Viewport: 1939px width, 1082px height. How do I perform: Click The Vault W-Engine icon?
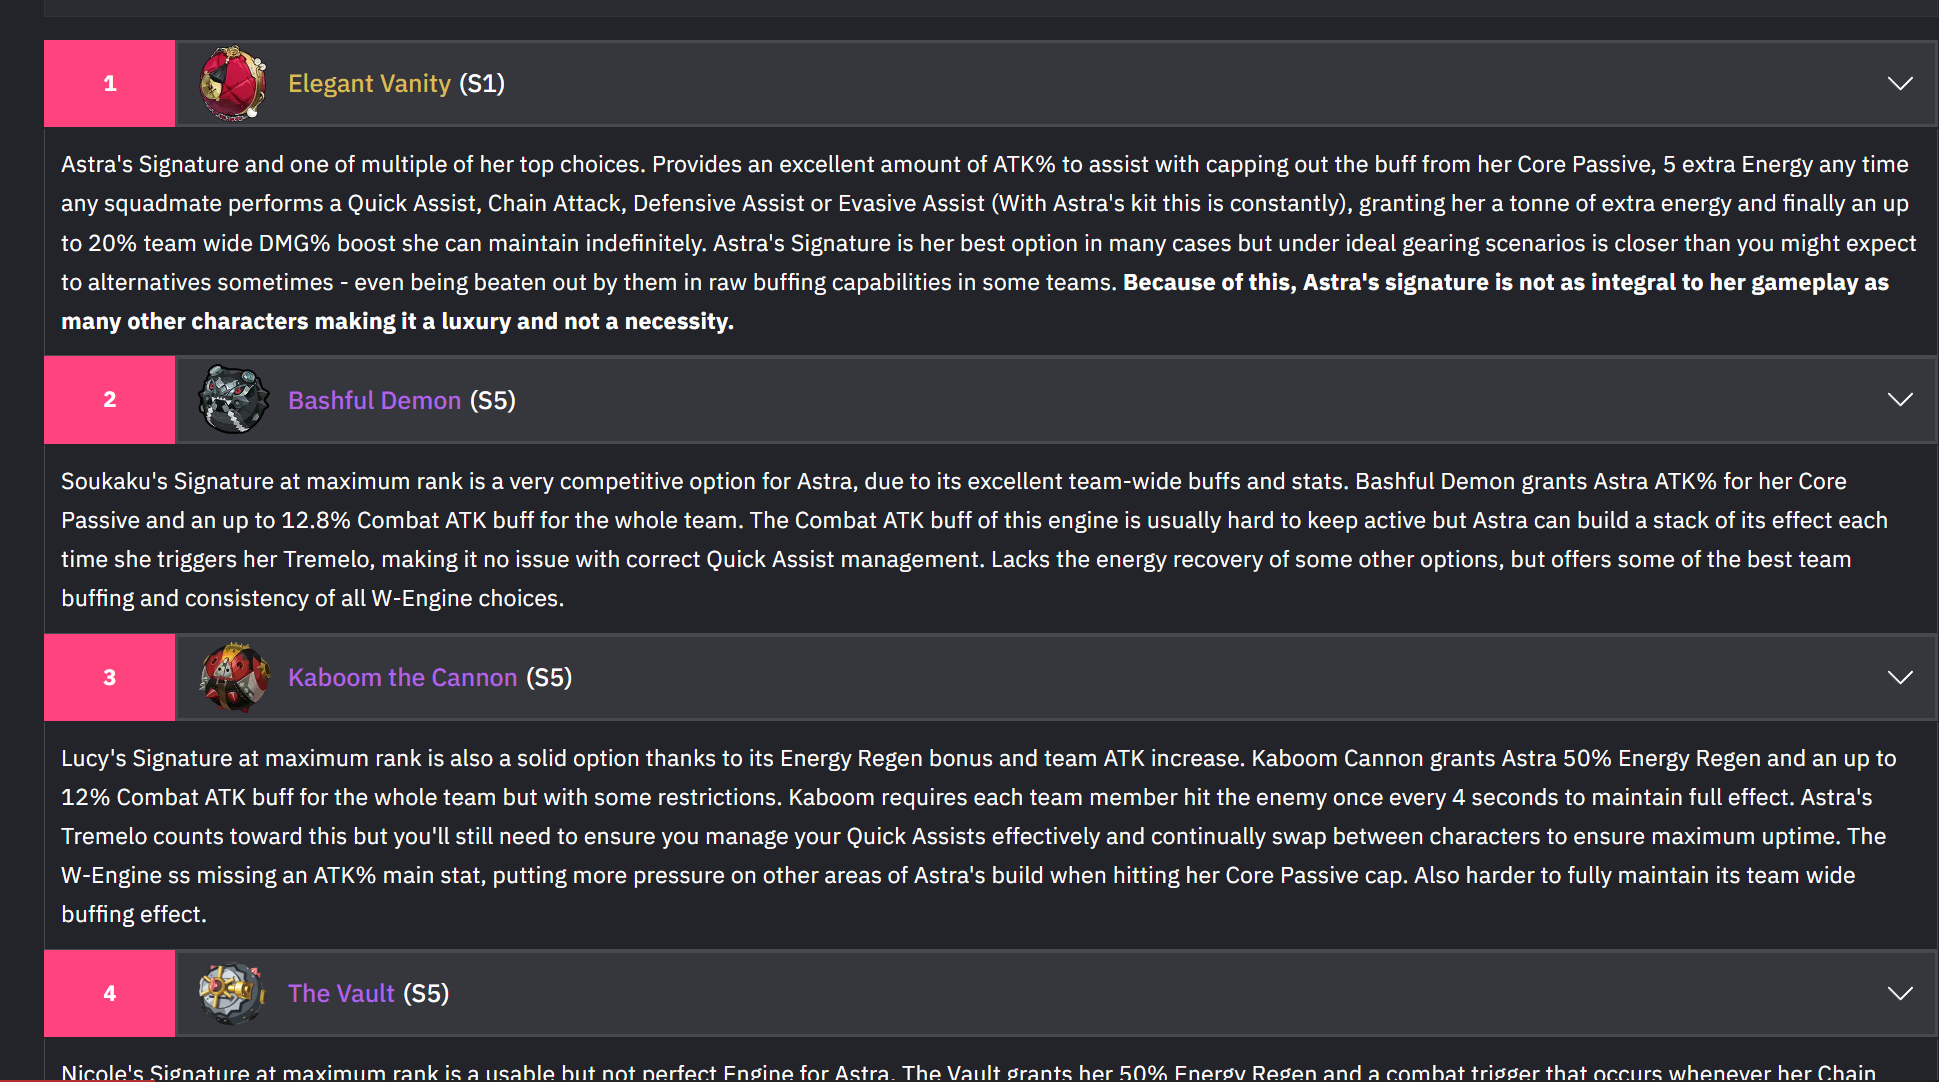pyautogui.click(x=232, y=993)
